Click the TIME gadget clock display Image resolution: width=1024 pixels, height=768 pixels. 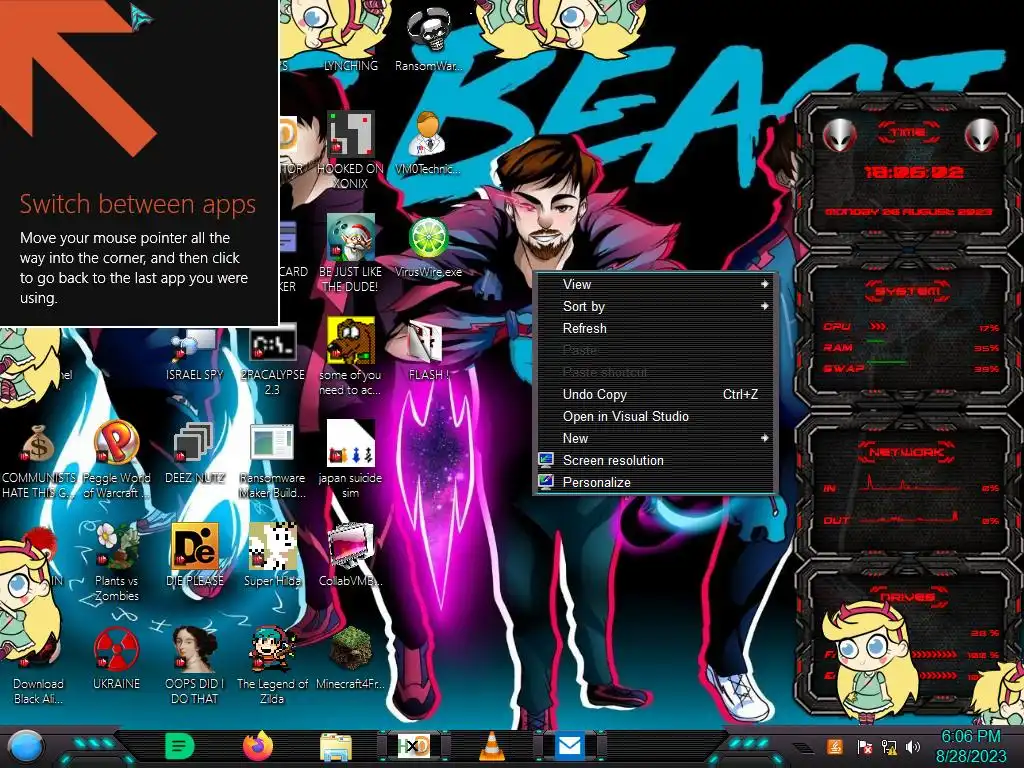pyautogui.click(x=914, y=172)
